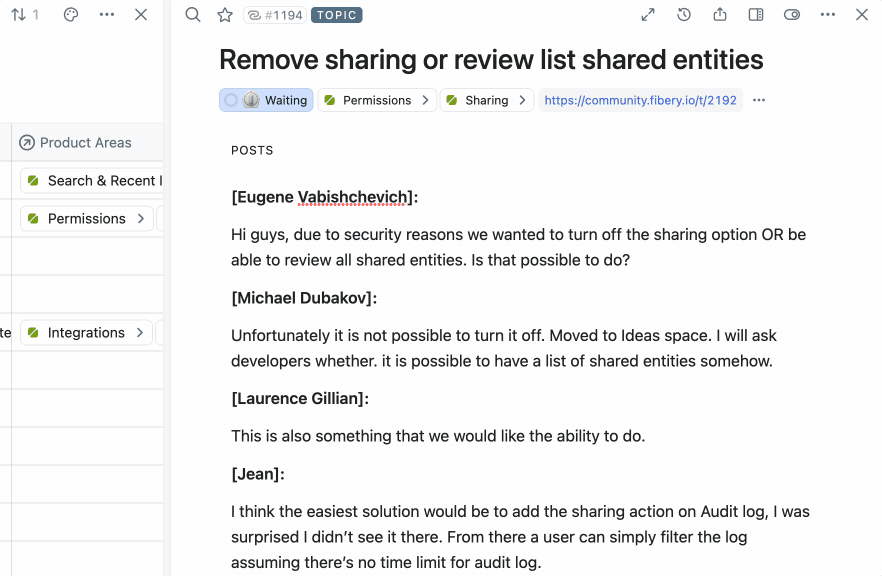The height and width of the screenshot is (576, 882).
Task: Expand the entity to full screen
Action: (648, 15)
